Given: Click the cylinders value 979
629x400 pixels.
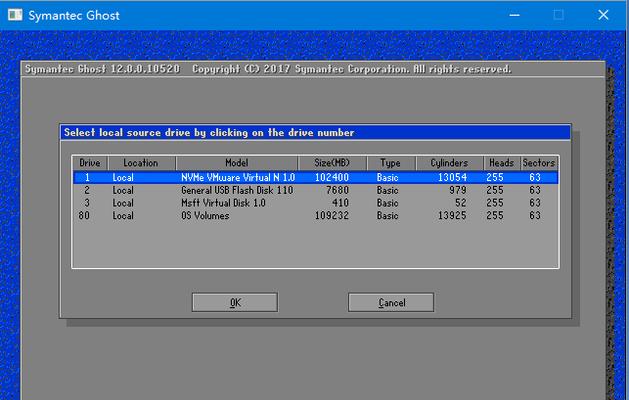Looking at the screenshot, I should [458, 190].
